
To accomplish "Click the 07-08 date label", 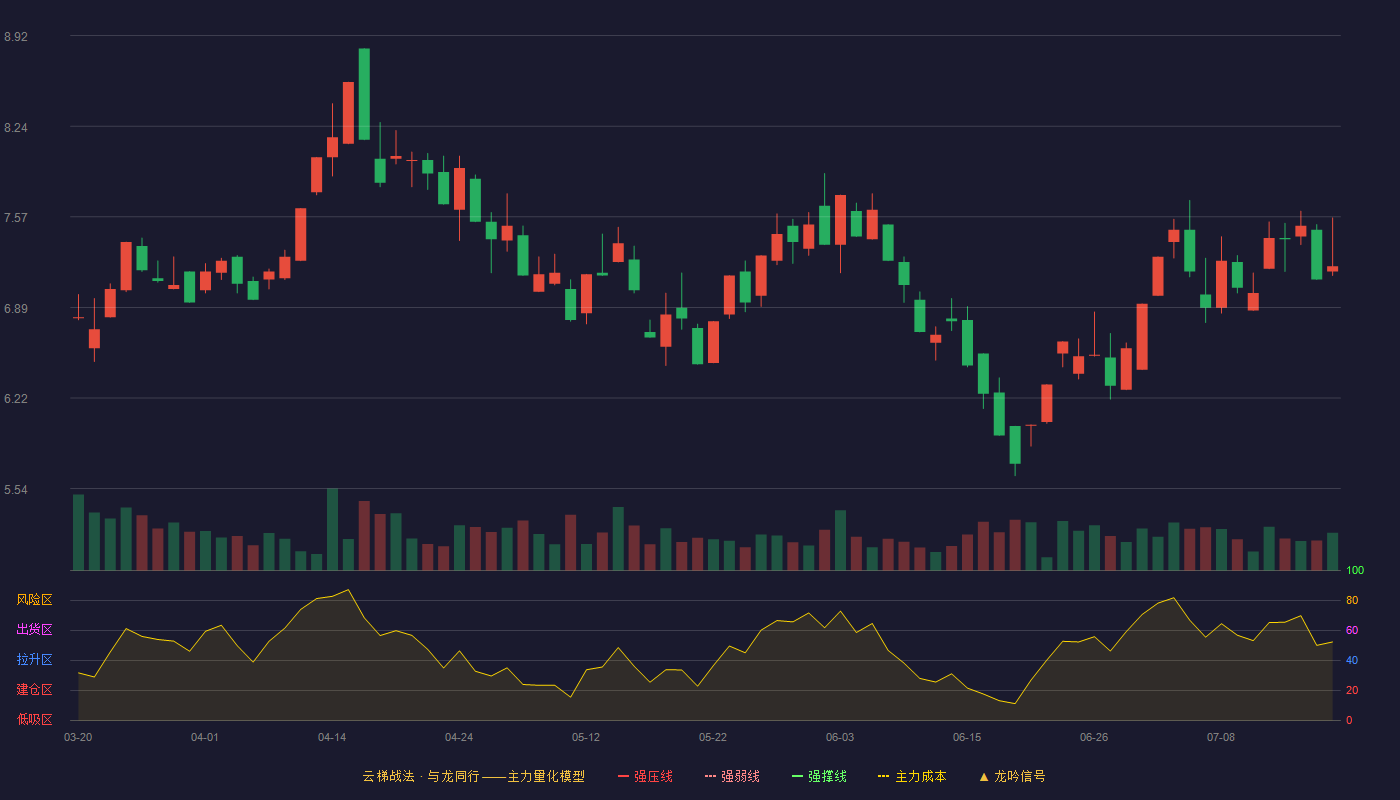I will coord(1221,737).
